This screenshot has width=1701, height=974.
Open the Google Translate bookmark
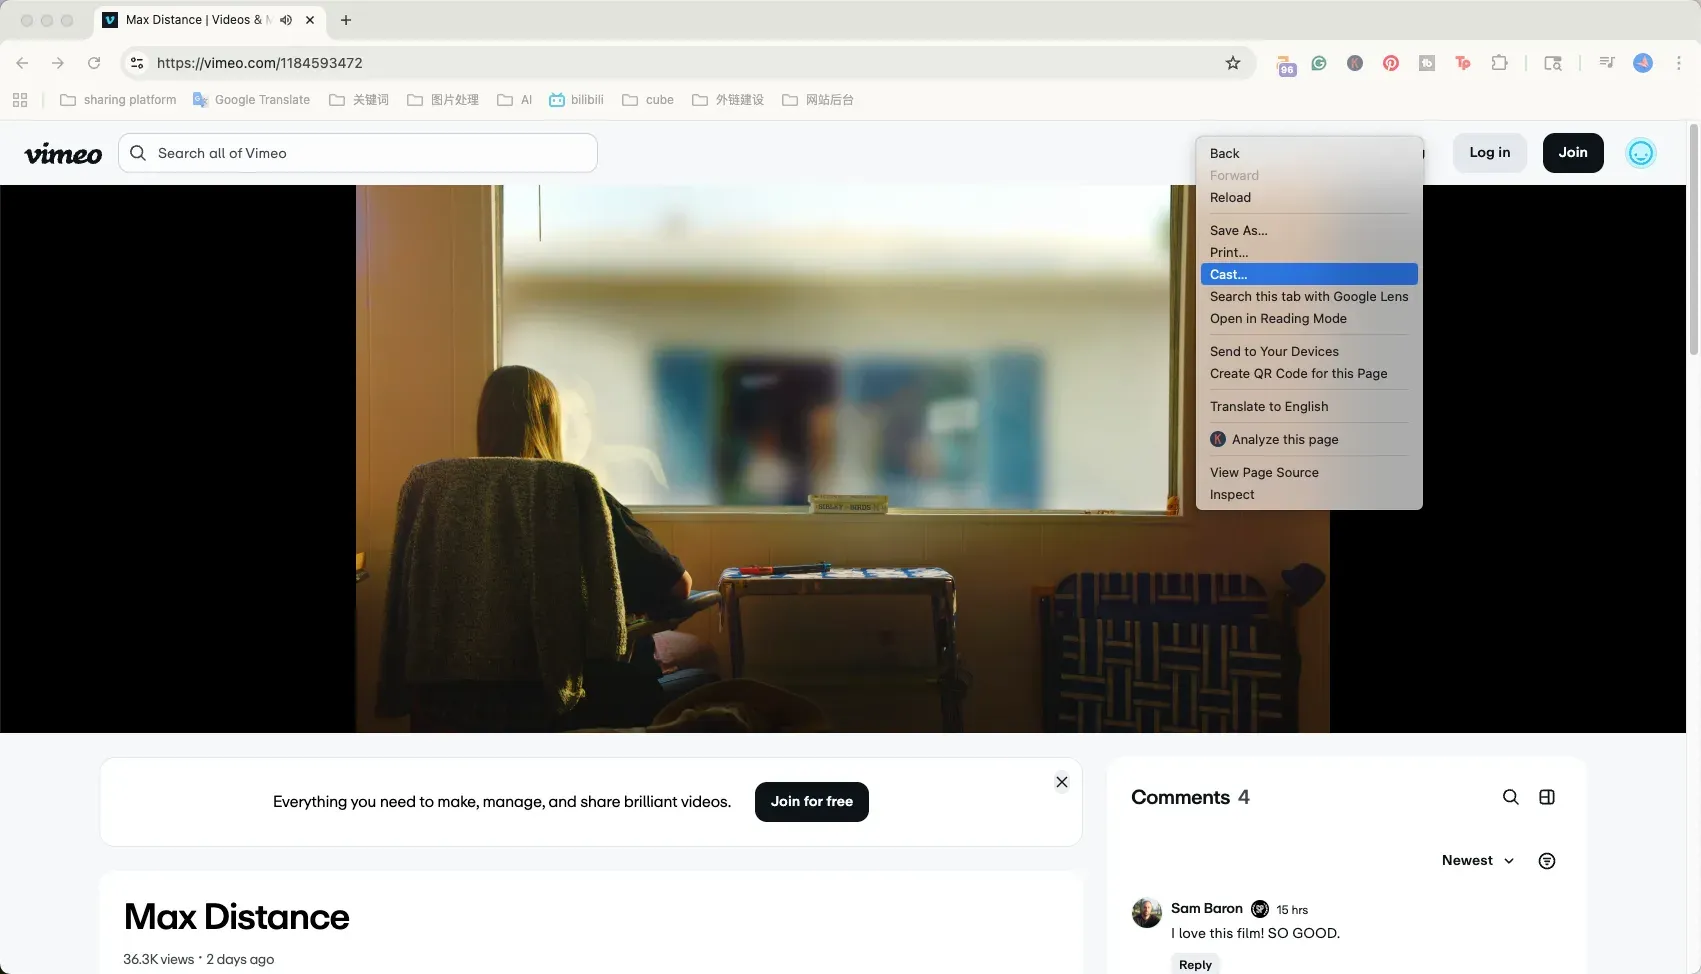click(x=251, y=100)
